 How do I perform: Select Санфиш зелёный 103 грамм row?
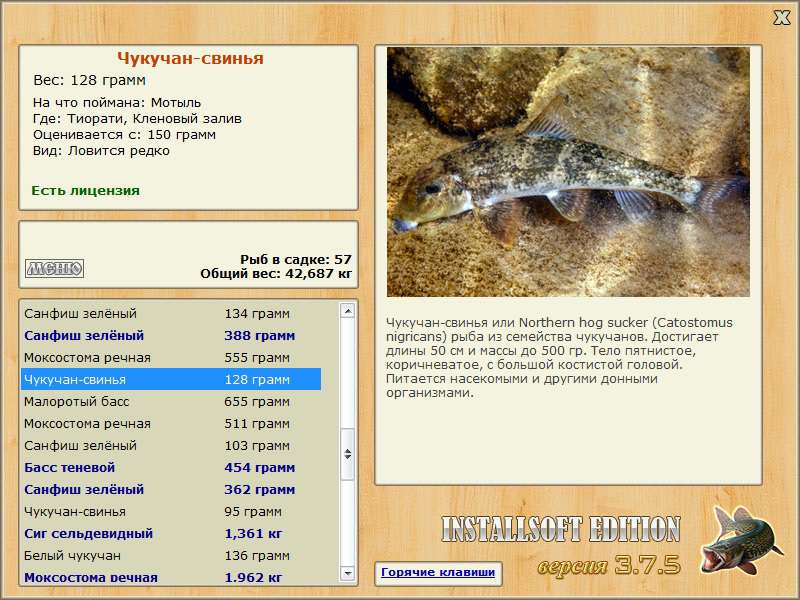pyautogui.click(x=171, y=445)
